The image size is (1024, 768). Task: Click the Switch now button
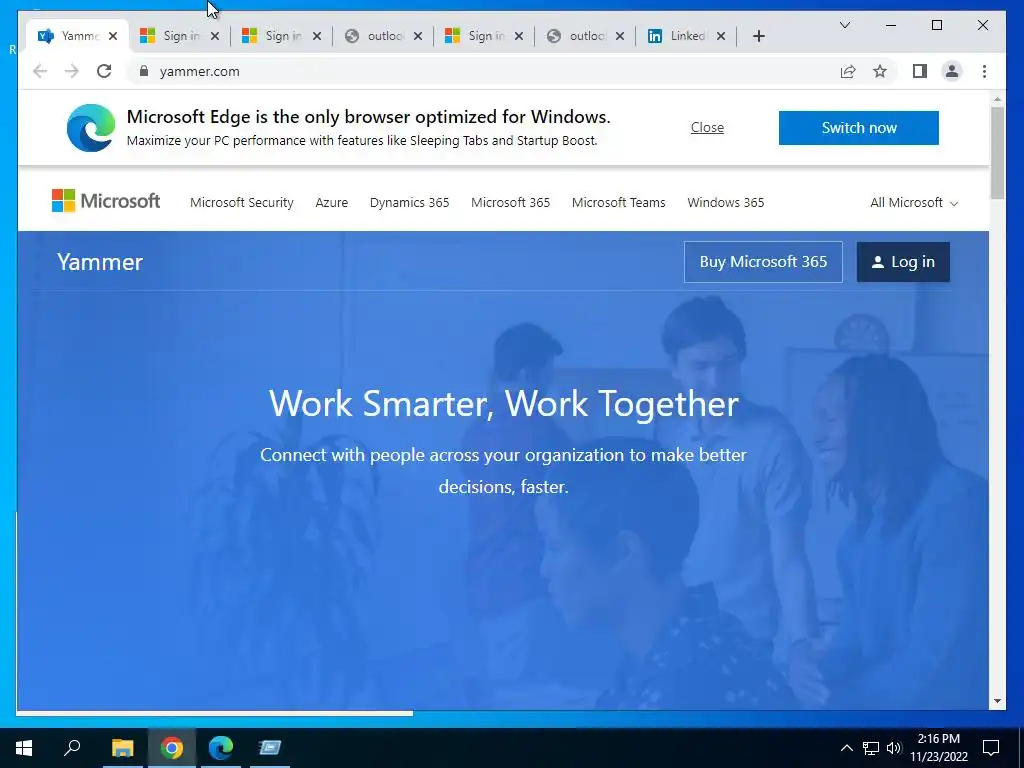(859, 128)
